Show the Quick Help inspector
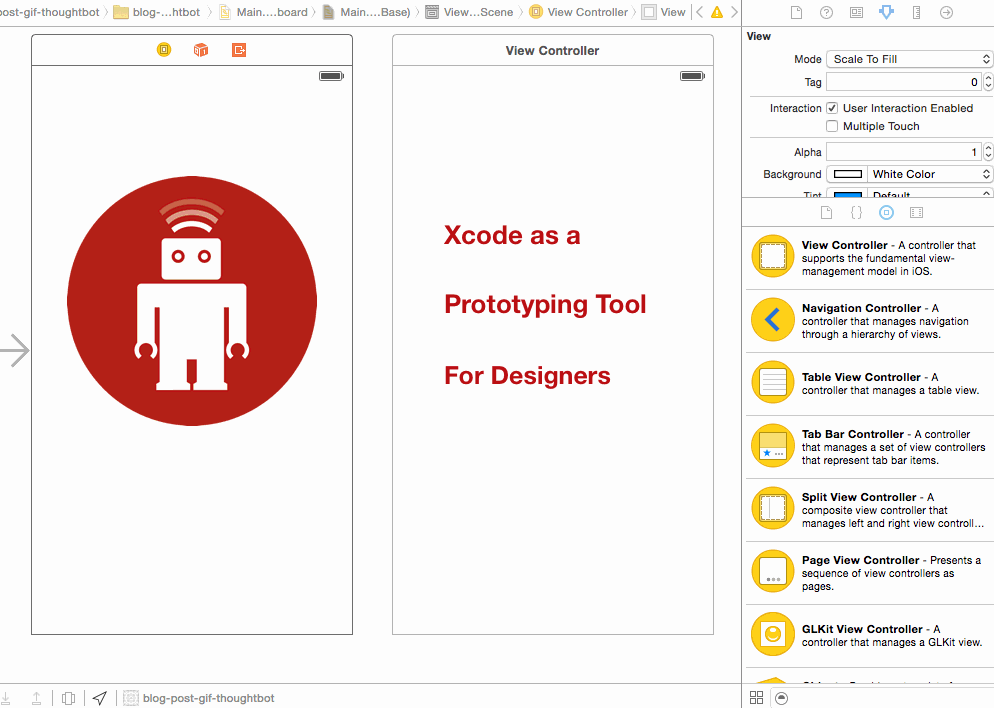This screenshot has width=994, height=708. (x=826, y=12)
